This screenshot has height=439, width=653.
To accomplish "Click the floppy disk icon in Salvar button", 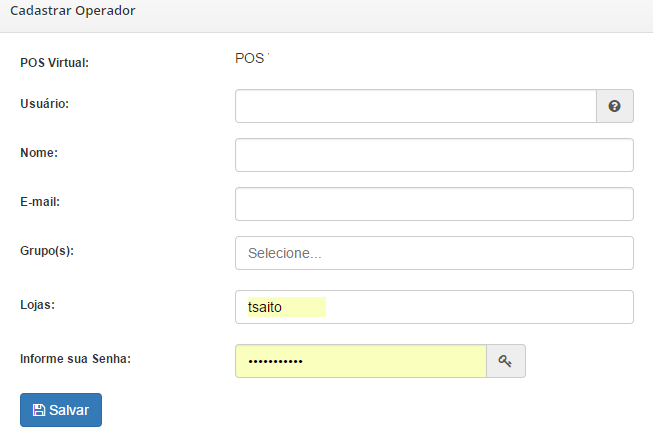I will click(x=39, y=410).
